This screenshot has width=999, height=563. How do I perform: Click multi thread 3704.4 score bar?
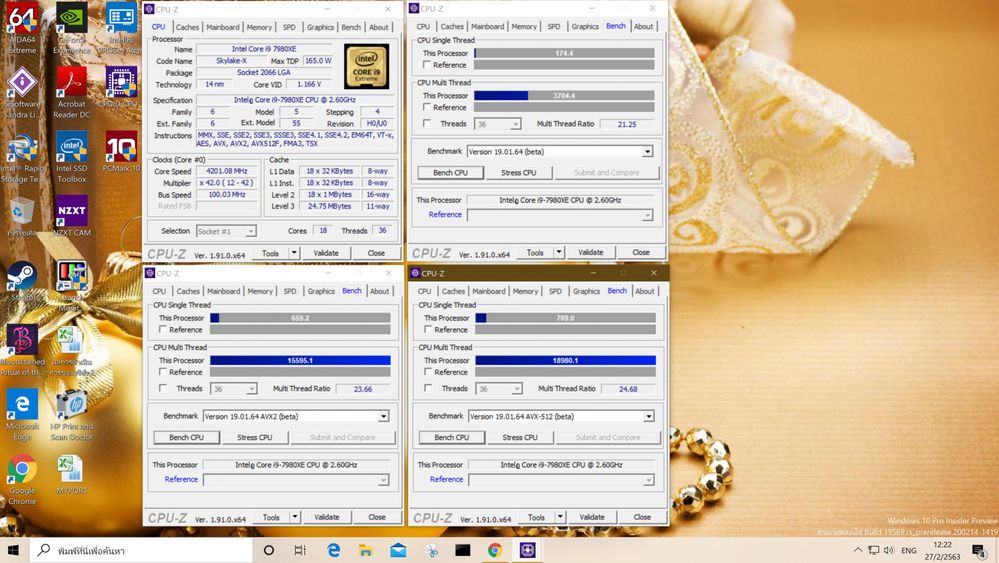click(564, 96)
